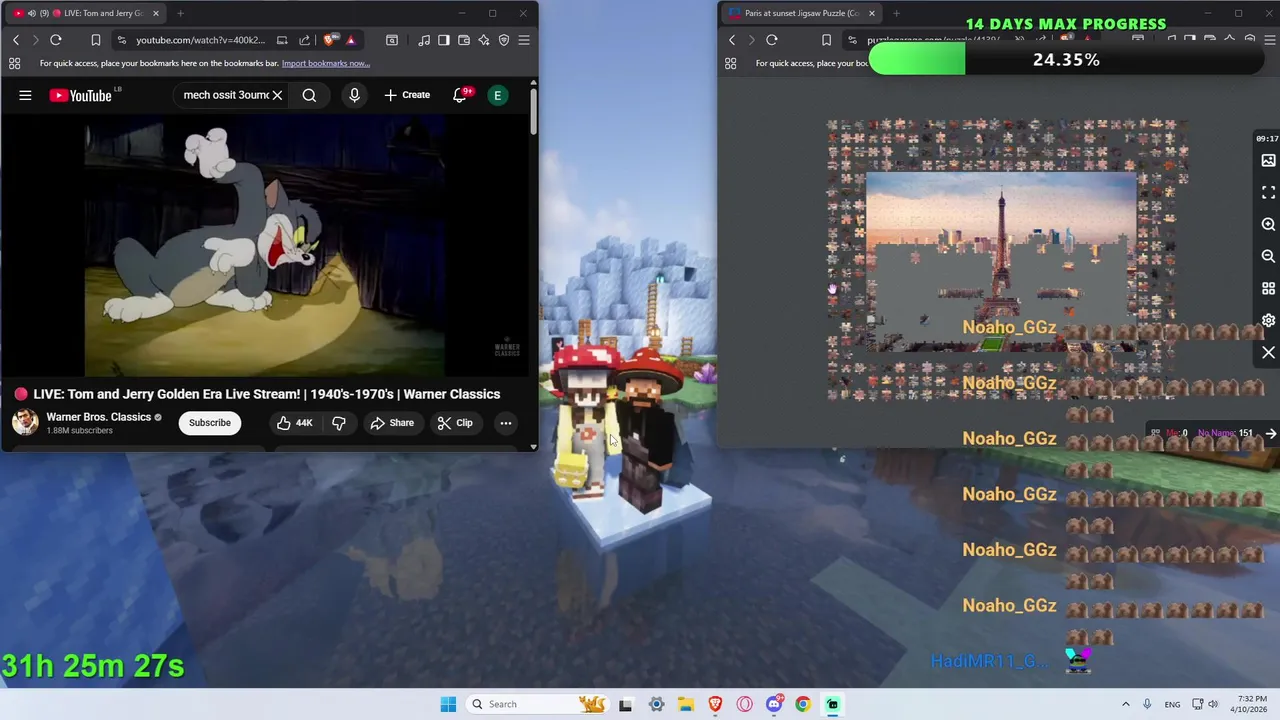Open the Brave Wallet icon in YouTube window
Viewport: 1280px width, 720px height.
[464, 40]
